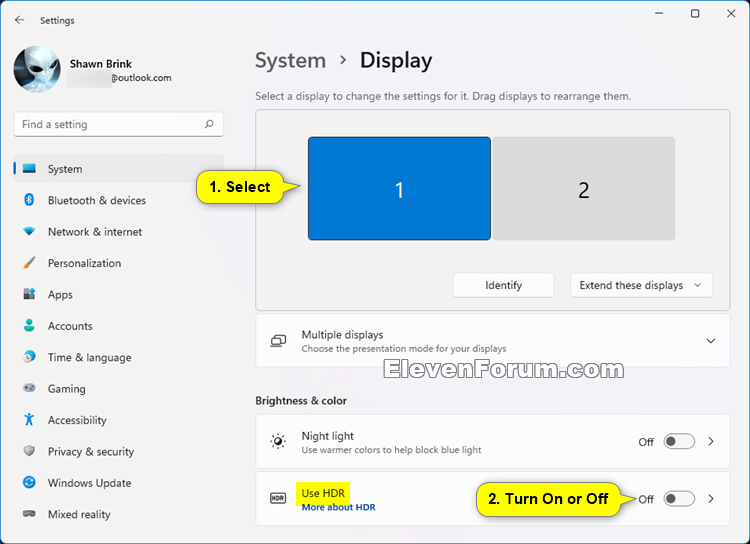
Task: Click the Accessibility figure icon
Action: point(29,420)
